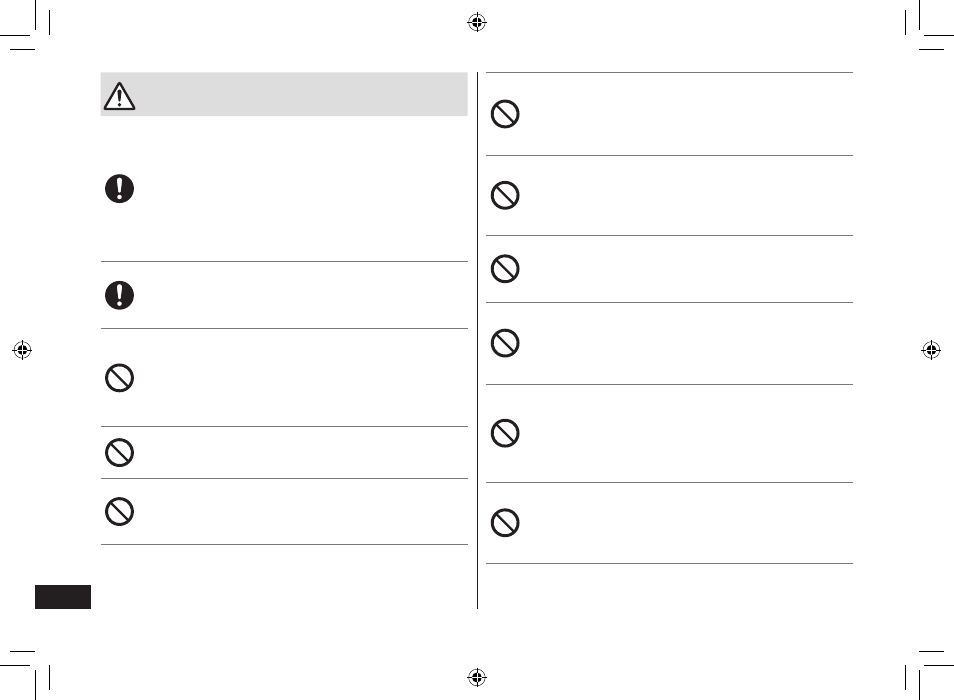Click the crop marks in top-left corner
Viewport: 954px width, 700px height.
[x=25, y=24]
